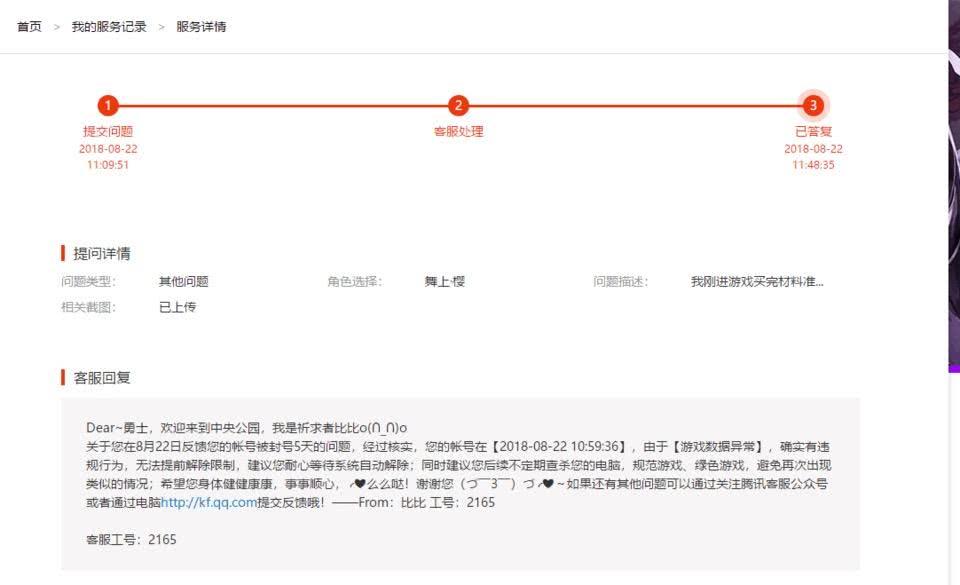Click the step 2 circle icon
The width and height of the screenshot is (960, 585).
click(x=458, y=106)
